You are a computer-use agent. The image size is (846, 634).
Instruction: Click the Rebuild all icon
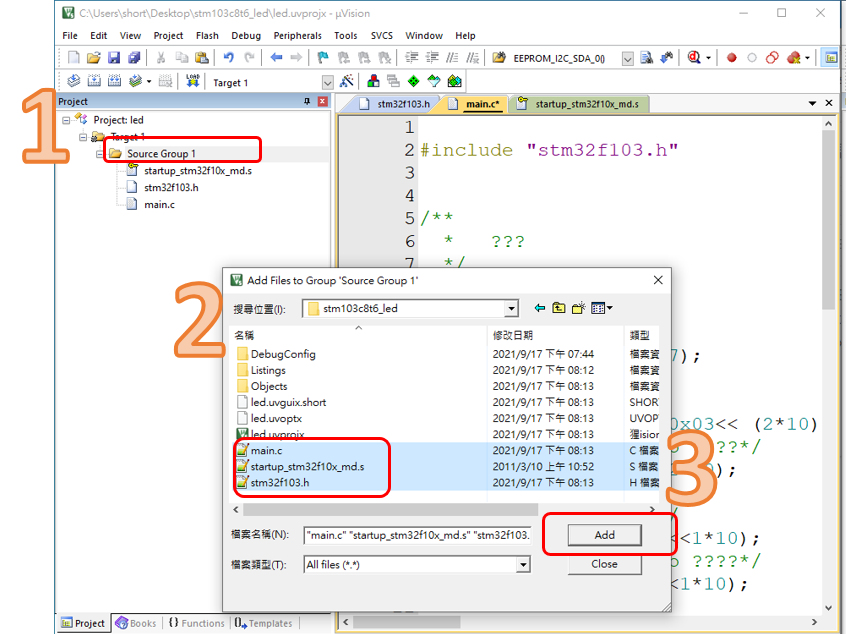click(x=114, y=81)
